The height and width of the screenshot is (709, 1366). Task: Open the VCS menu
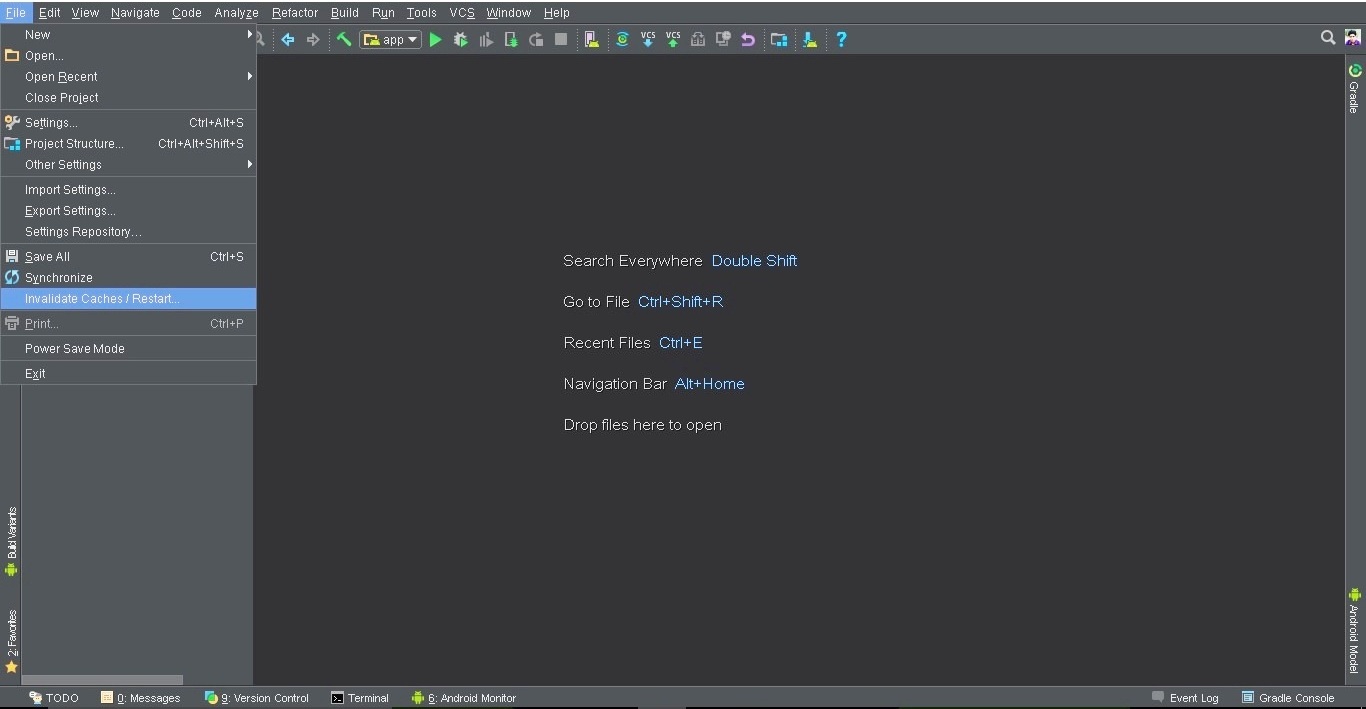tap(461, 12)
